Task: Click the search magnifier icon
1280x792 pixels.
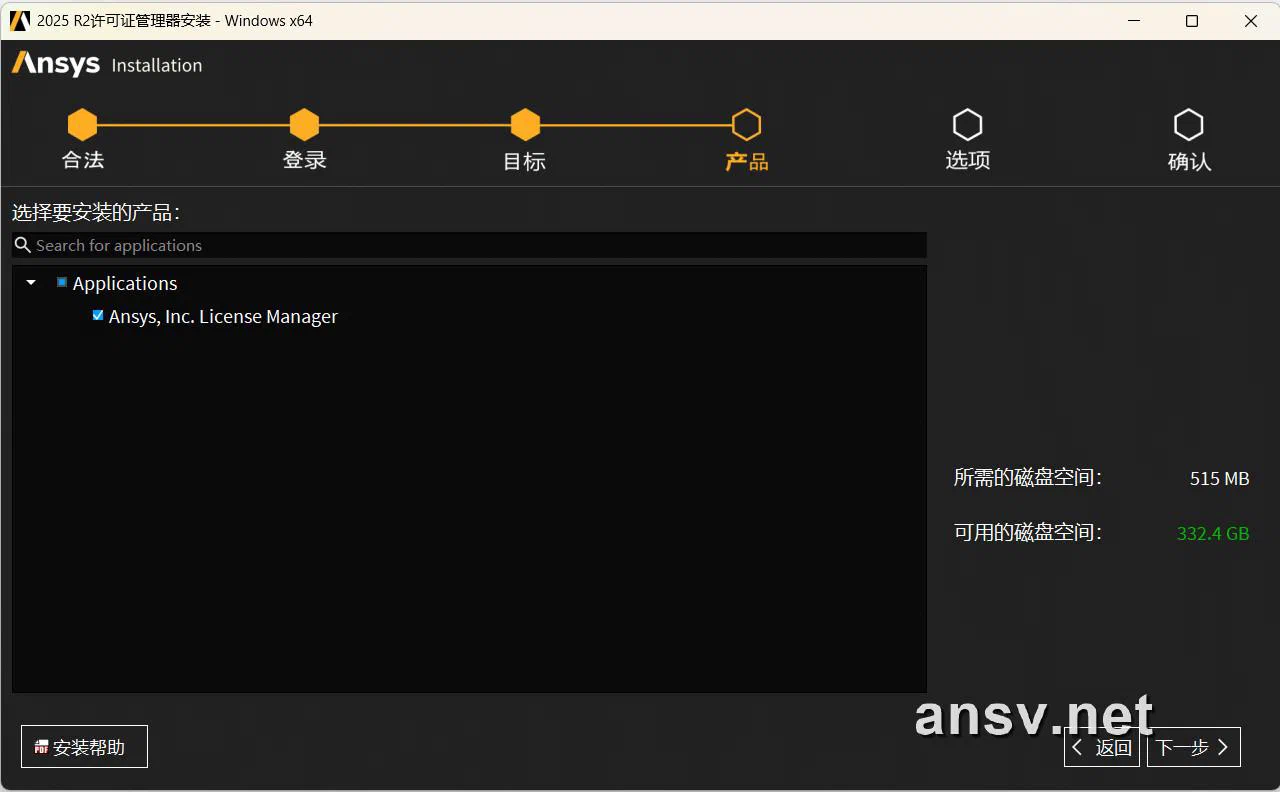Action: point(23,245)
